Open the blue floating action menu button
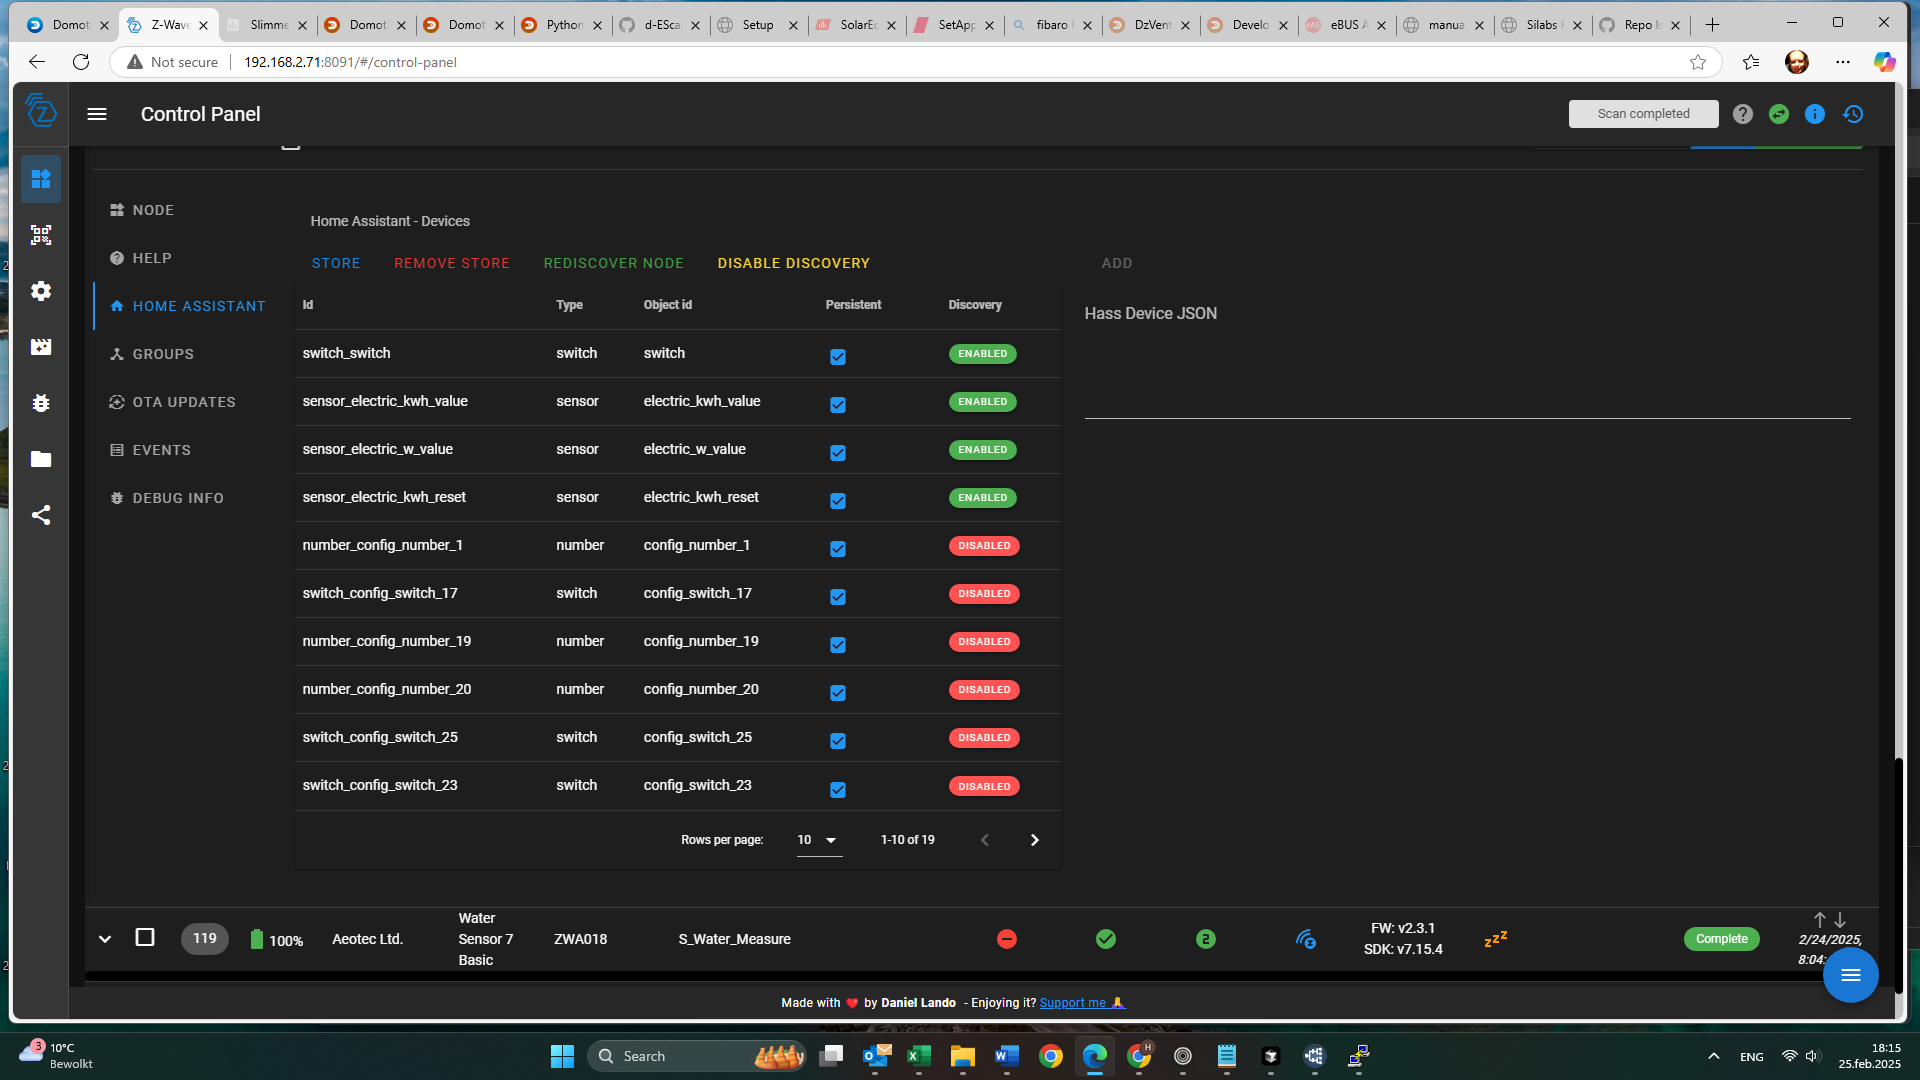The height and width of the screenshot is (1080, 1920). click(x=1851, y=975)
